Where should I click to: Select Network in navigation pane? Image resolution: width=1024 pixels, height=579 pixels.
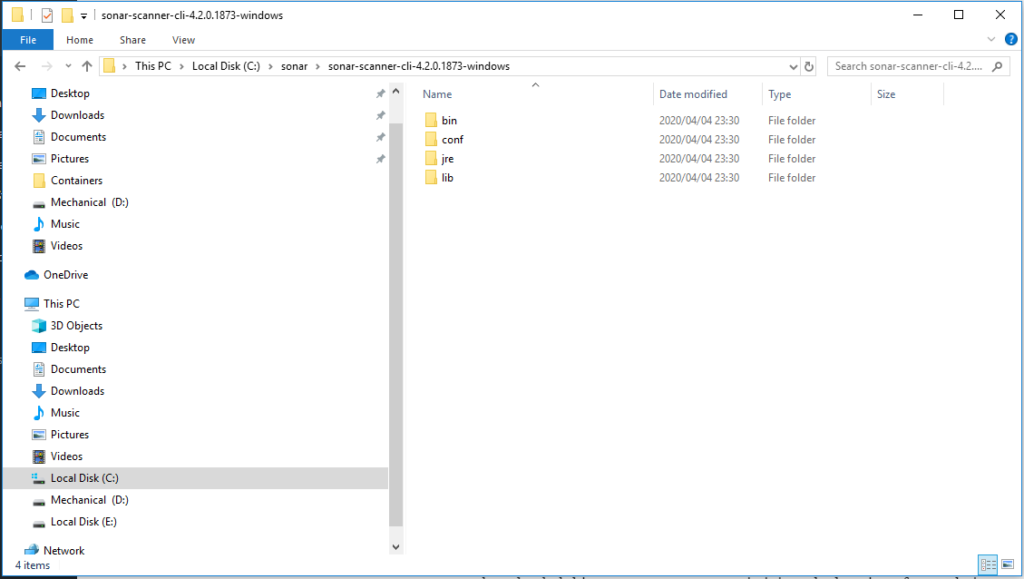click(x=63, y=550)
